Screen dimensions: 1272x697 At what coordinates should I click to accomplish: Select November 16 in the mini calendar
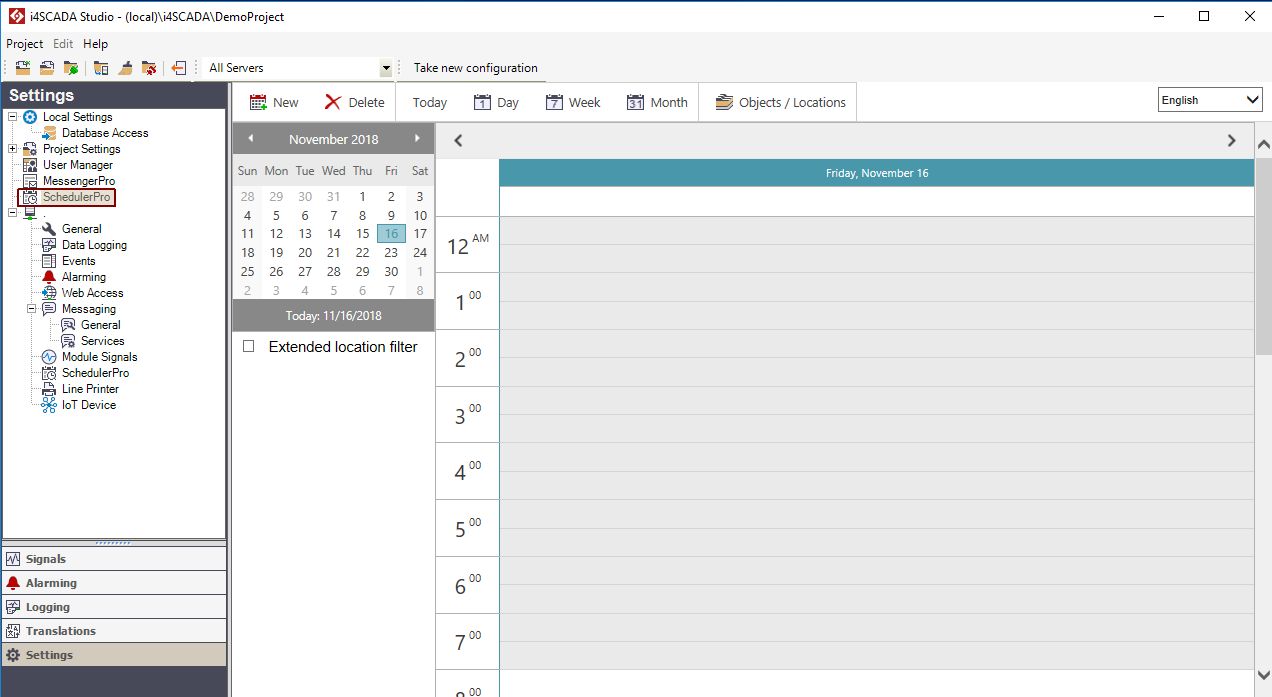(391, 234)
